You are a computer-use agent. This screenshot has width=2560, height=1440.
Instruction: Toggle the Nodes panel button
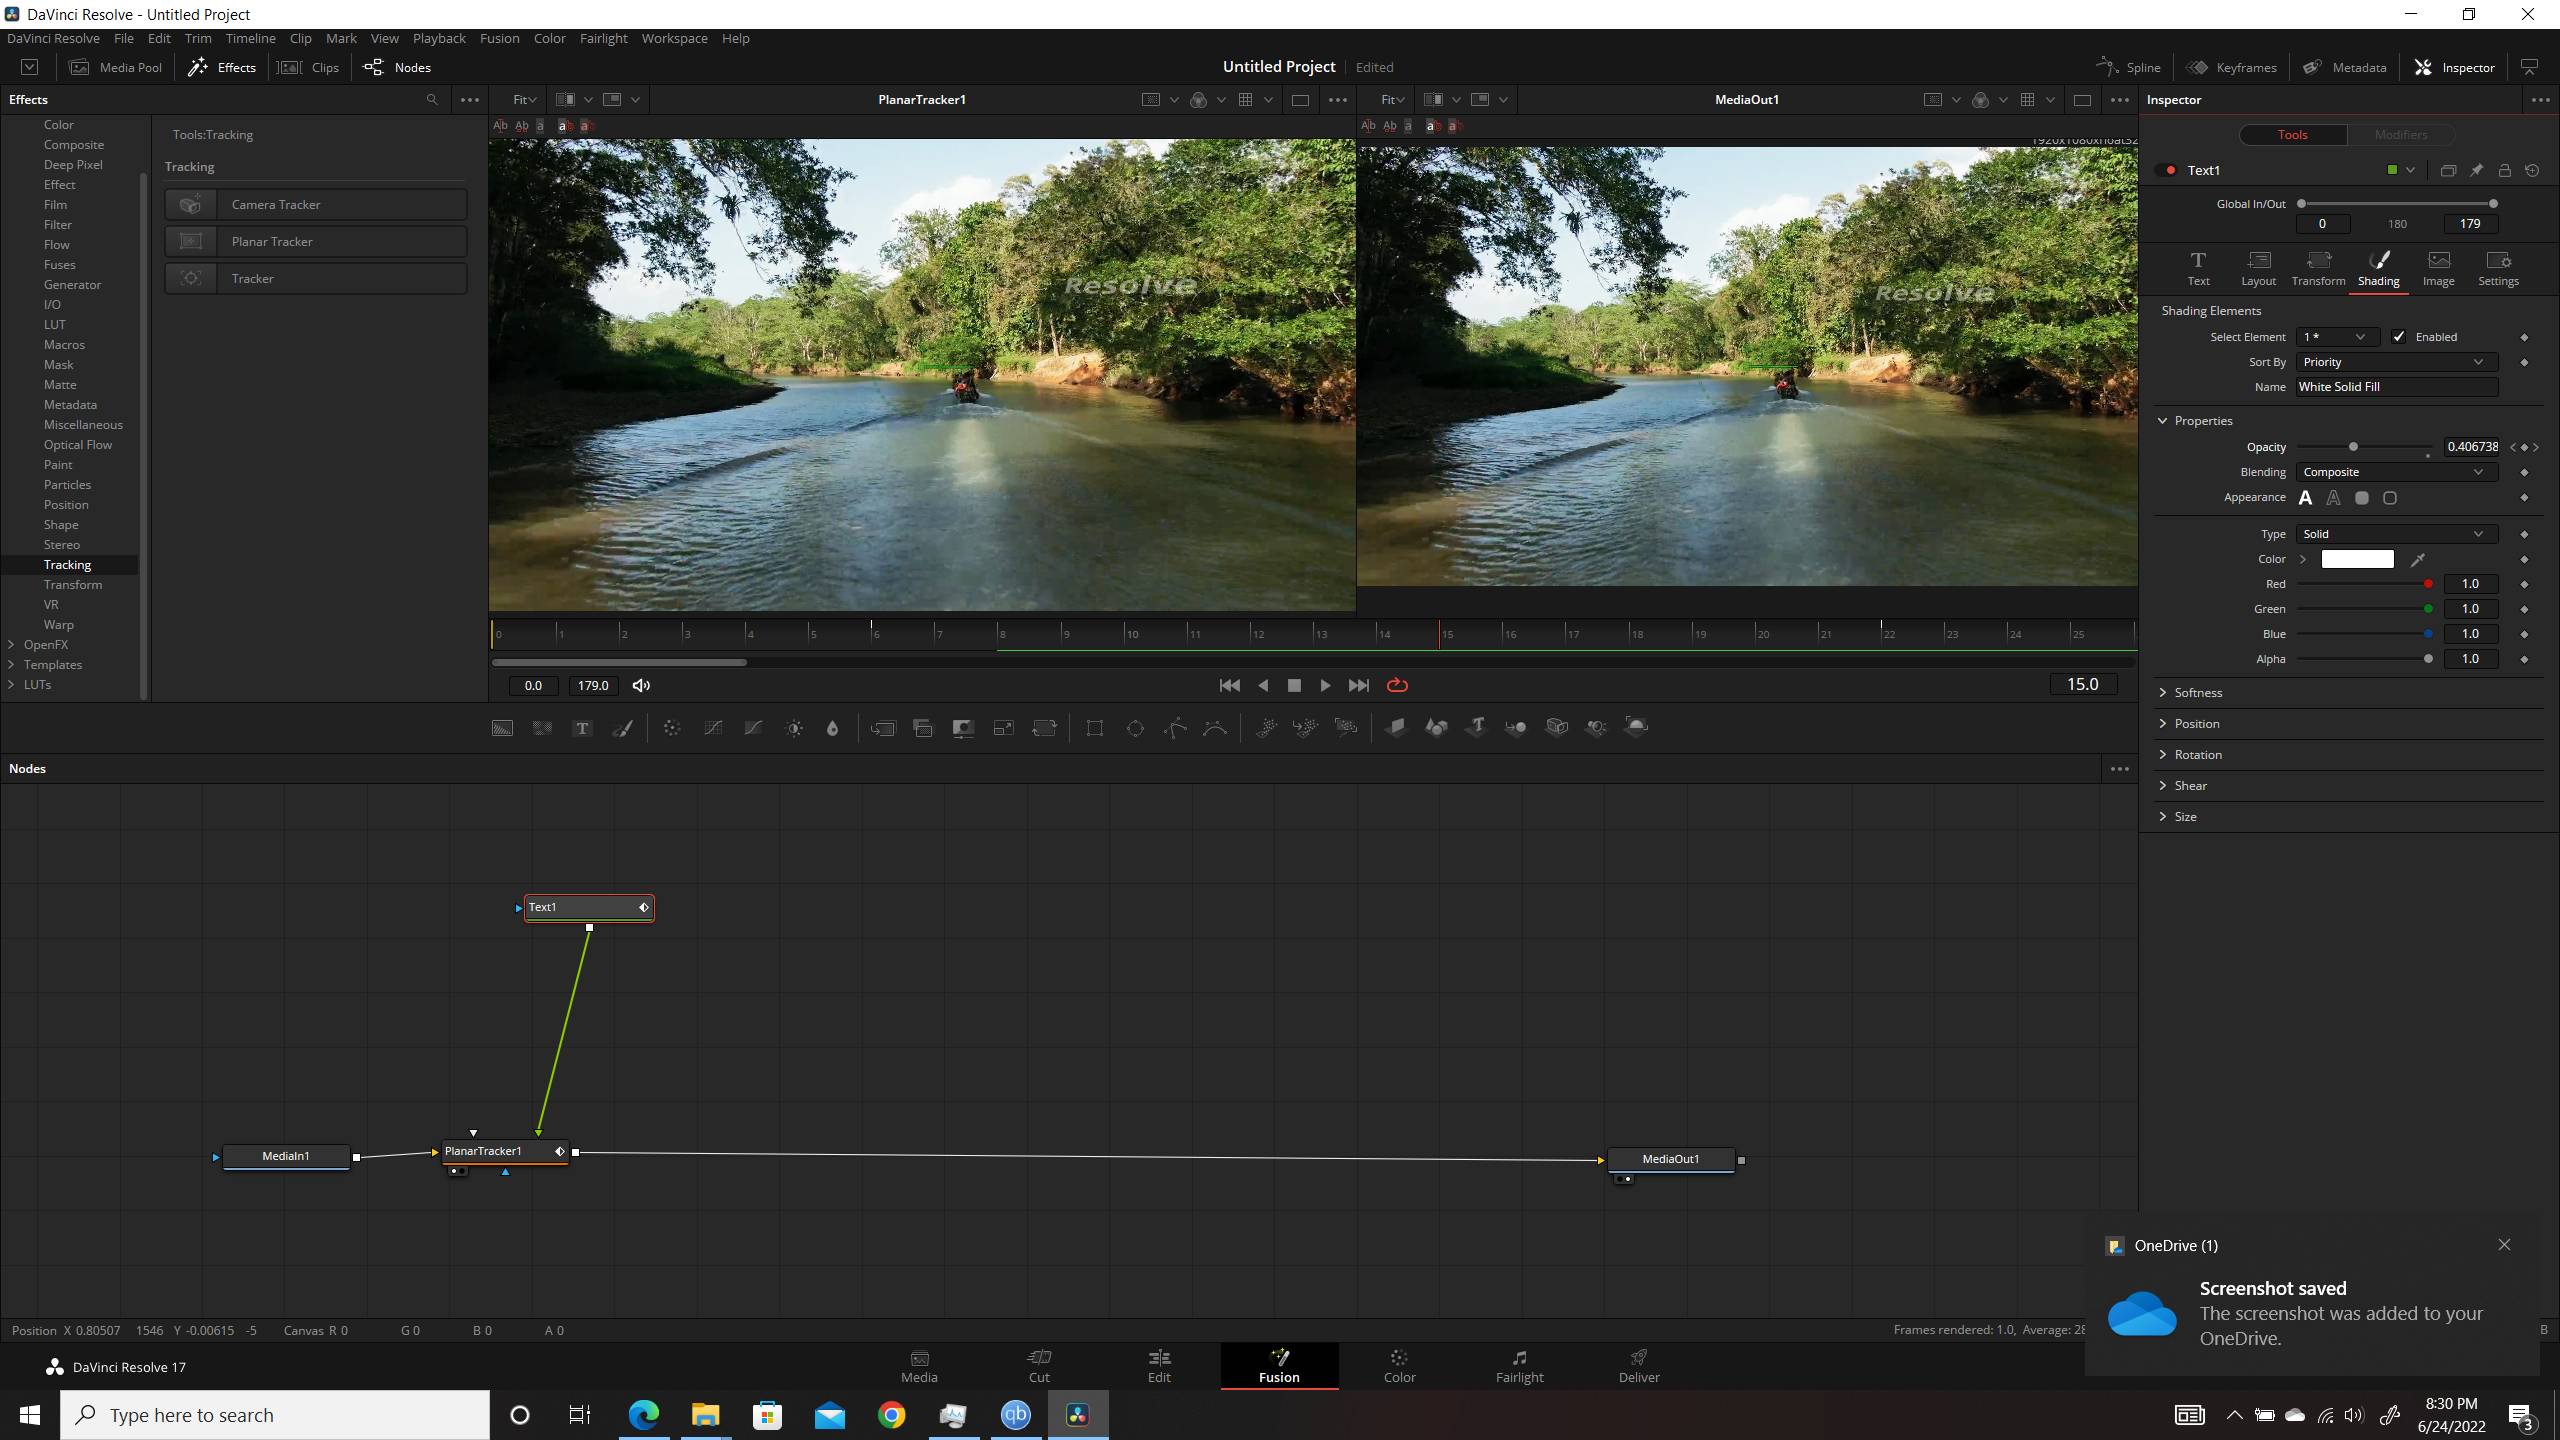[397, 67]
